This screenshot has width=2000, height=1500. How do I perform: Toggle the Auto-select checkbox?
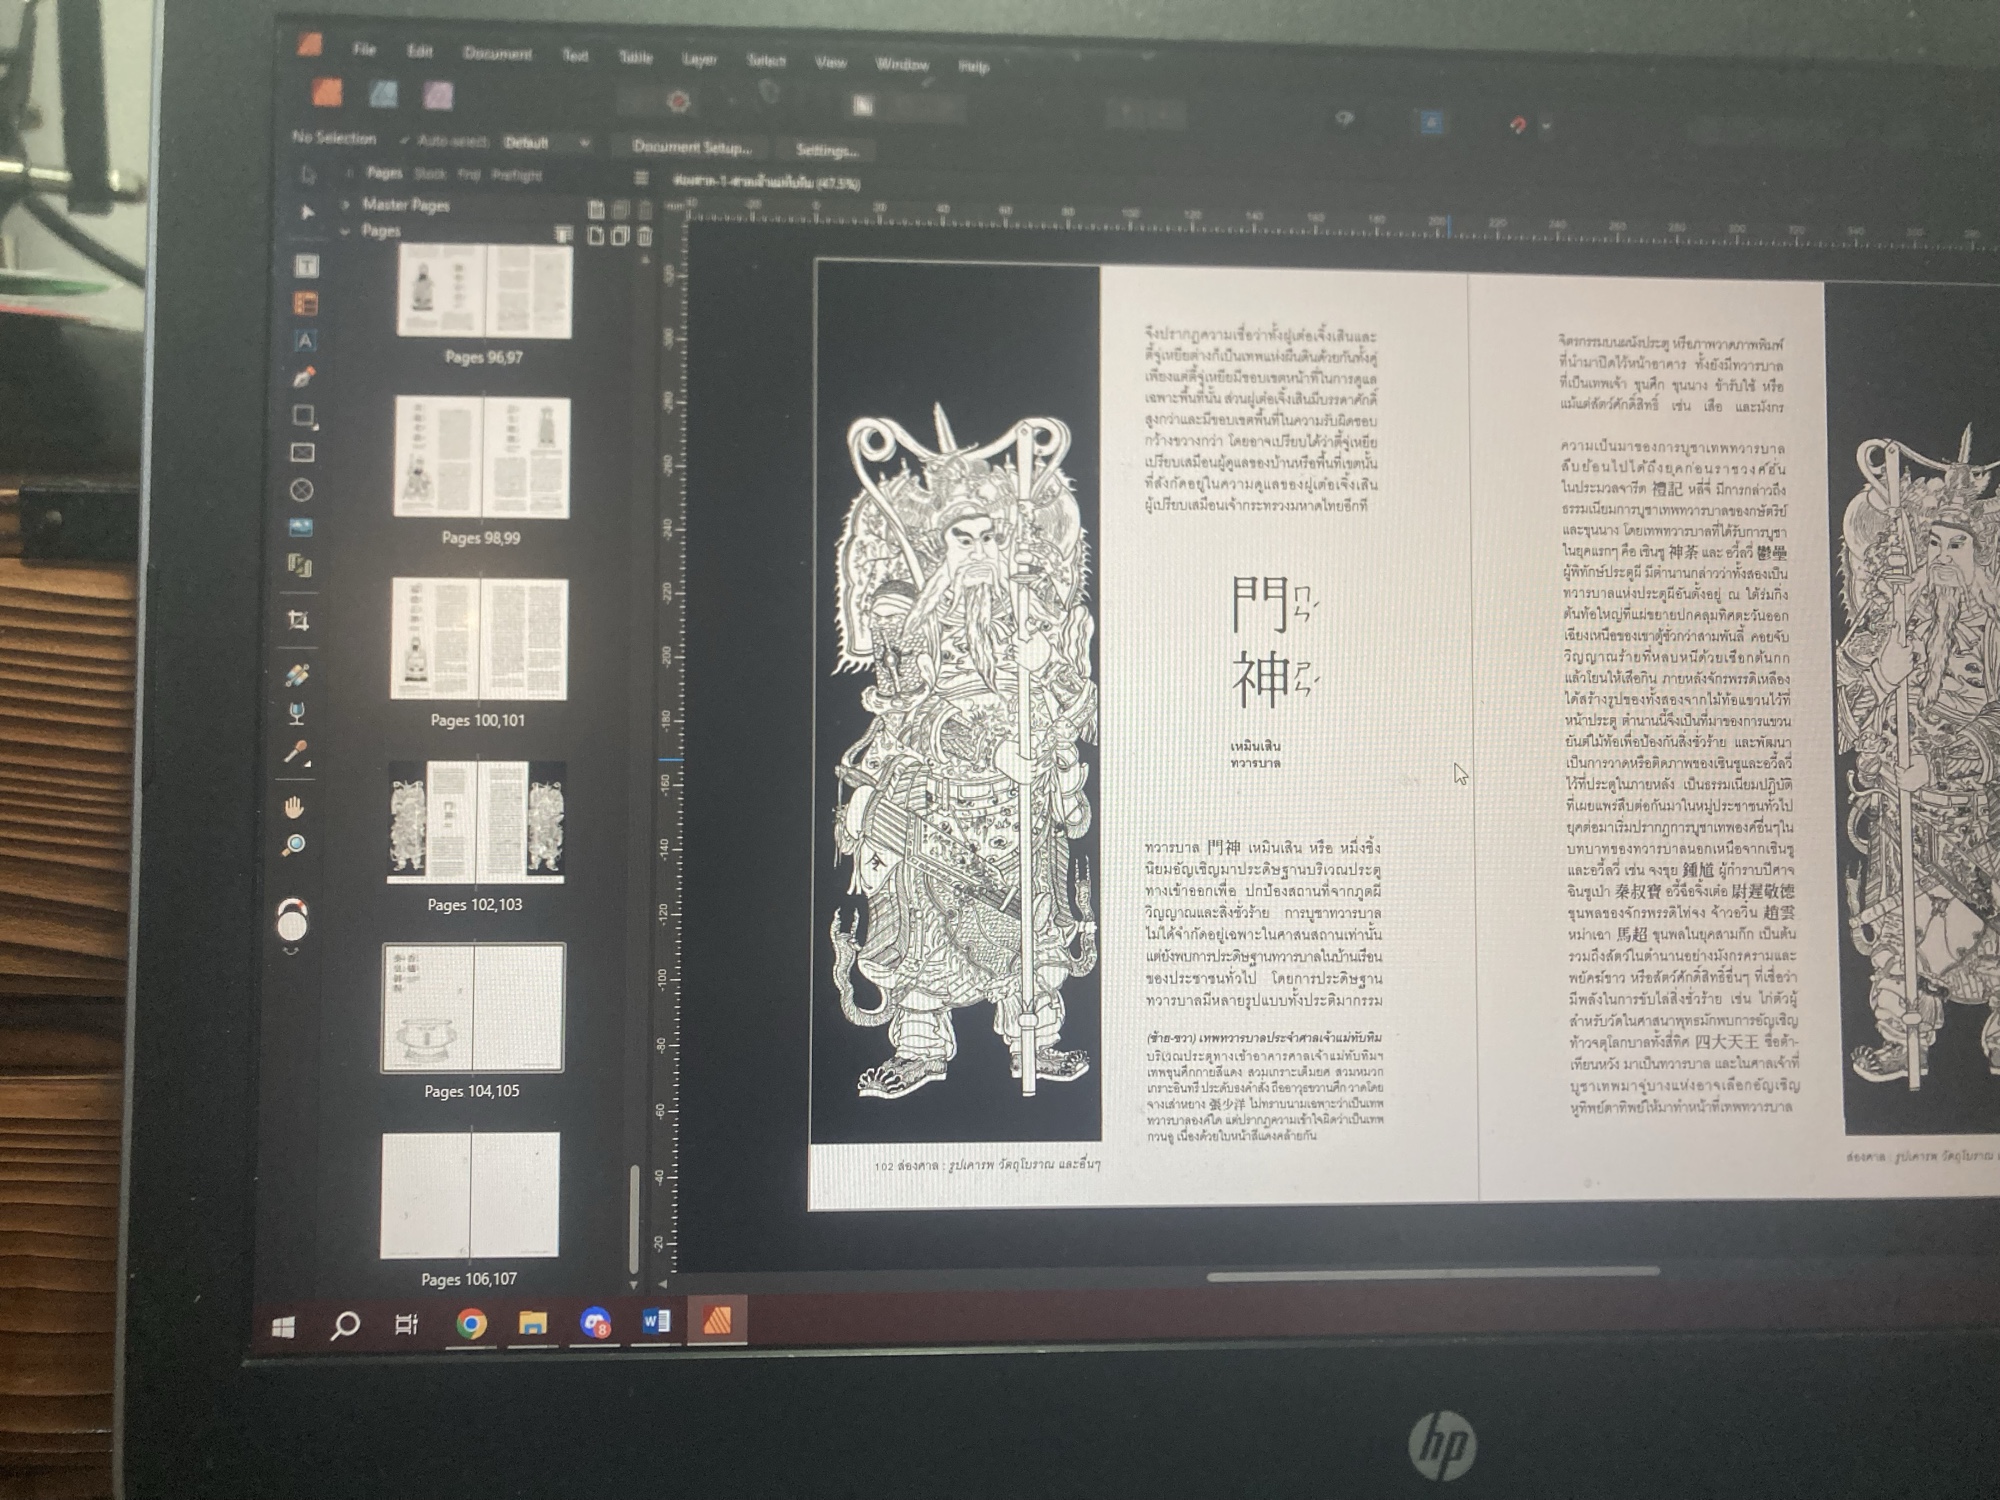tap(404, 140)
